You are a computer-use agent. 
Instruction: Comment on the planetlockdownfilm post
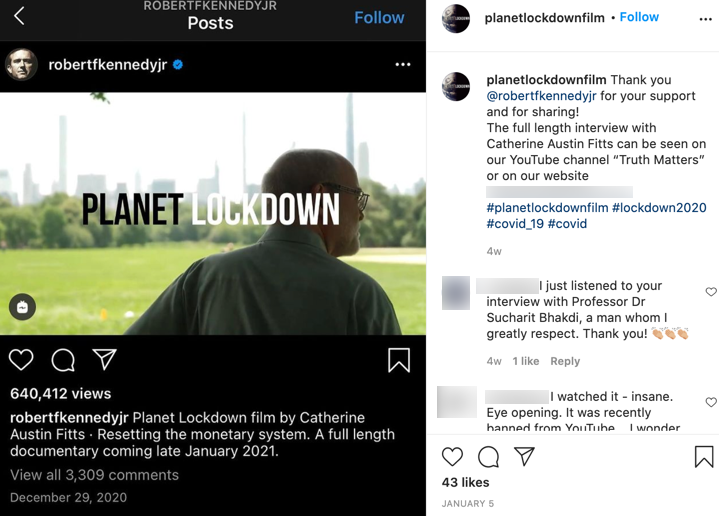pos(488,457)
